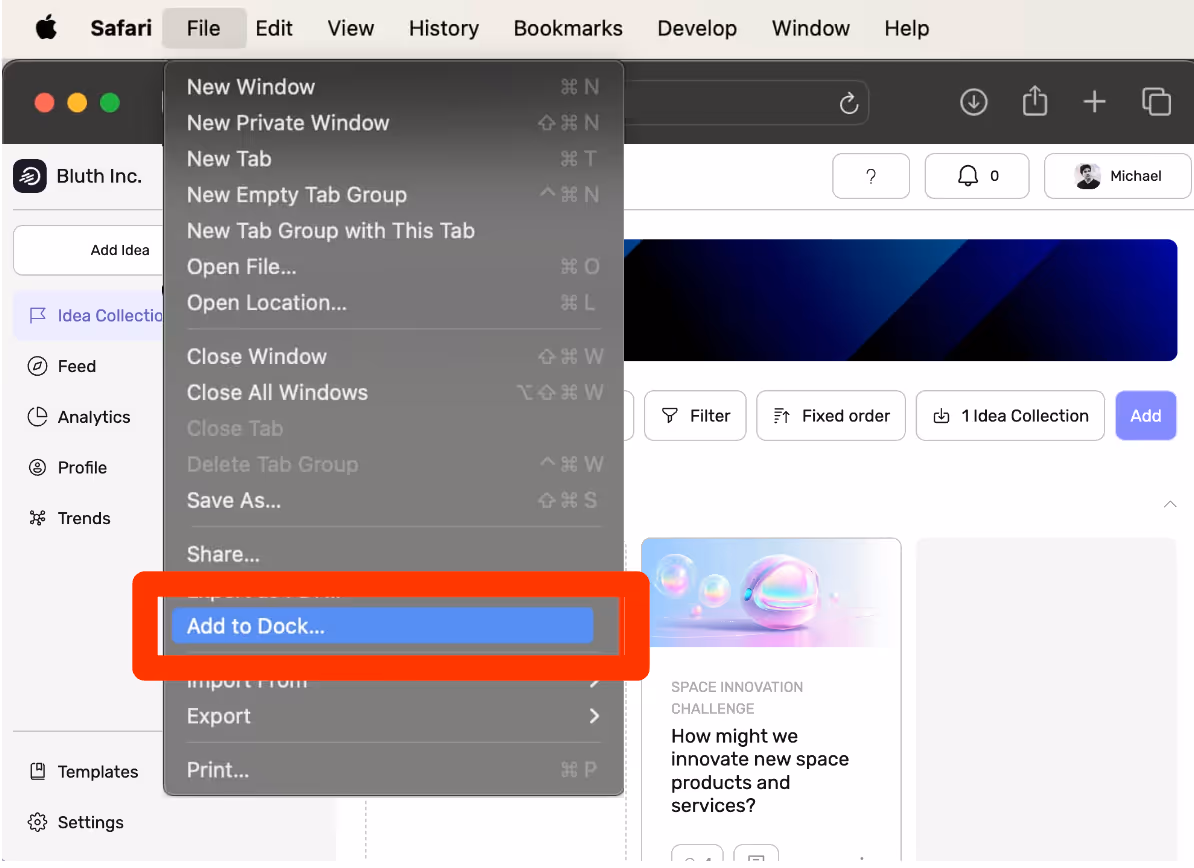Open notifications bell showing 0
Viewport: 1194px width, 868px height.
point(976,176)
